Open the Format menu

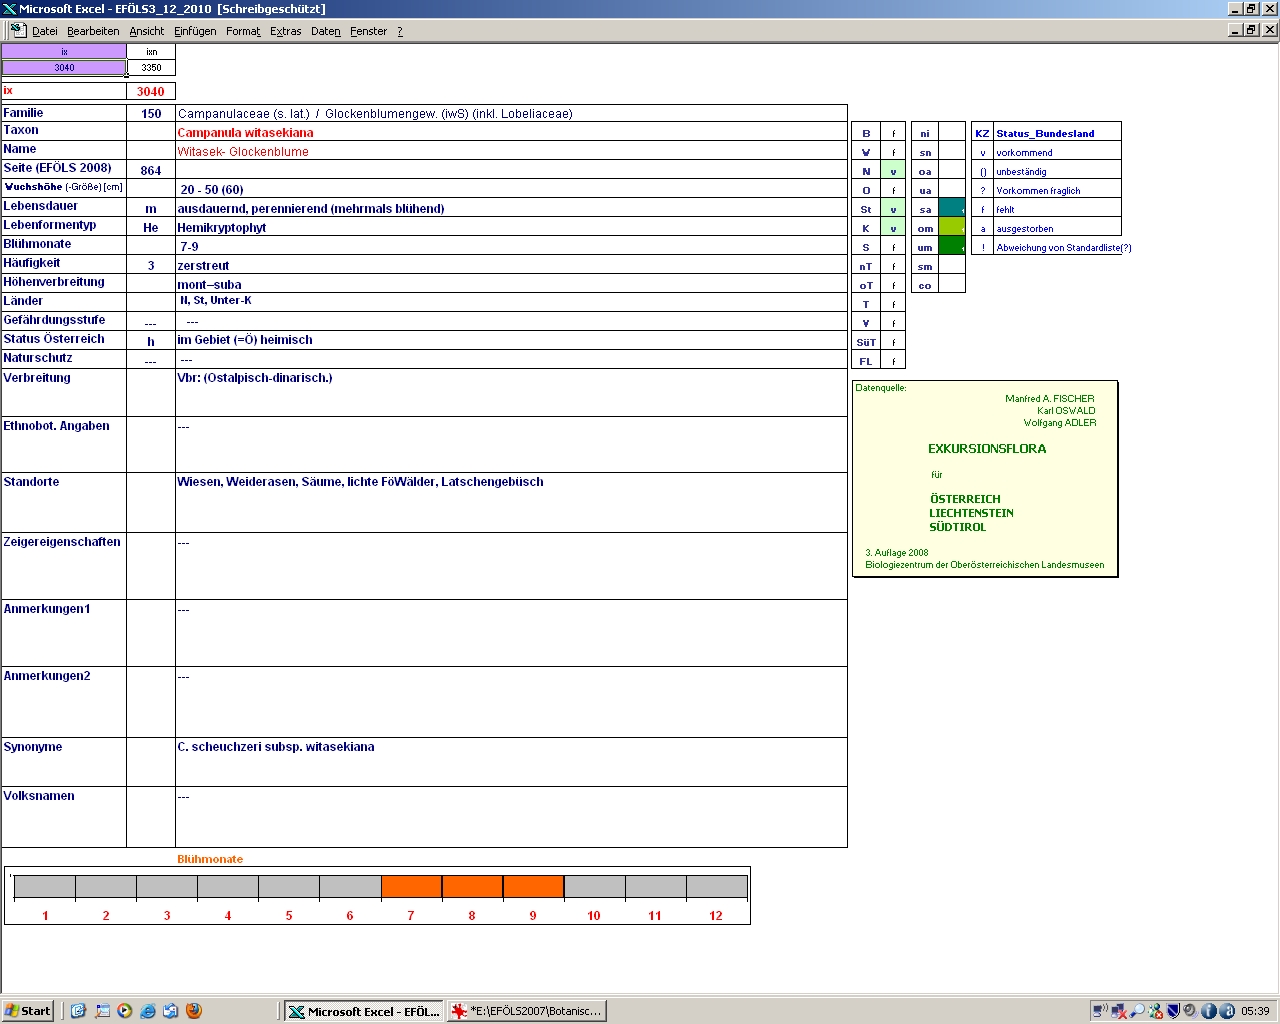pos(243,31)
